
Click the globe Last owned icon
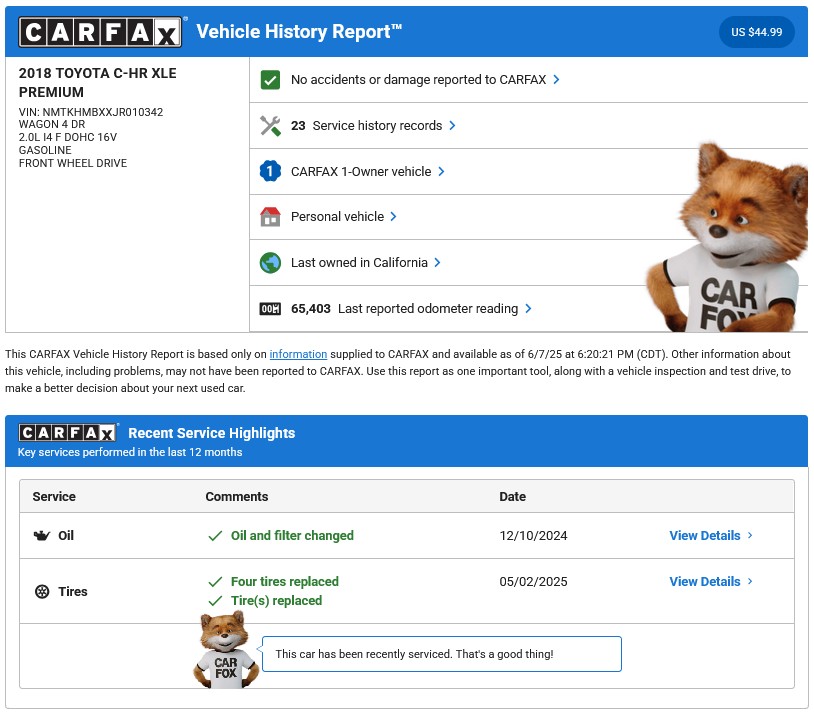pos(270,263)
